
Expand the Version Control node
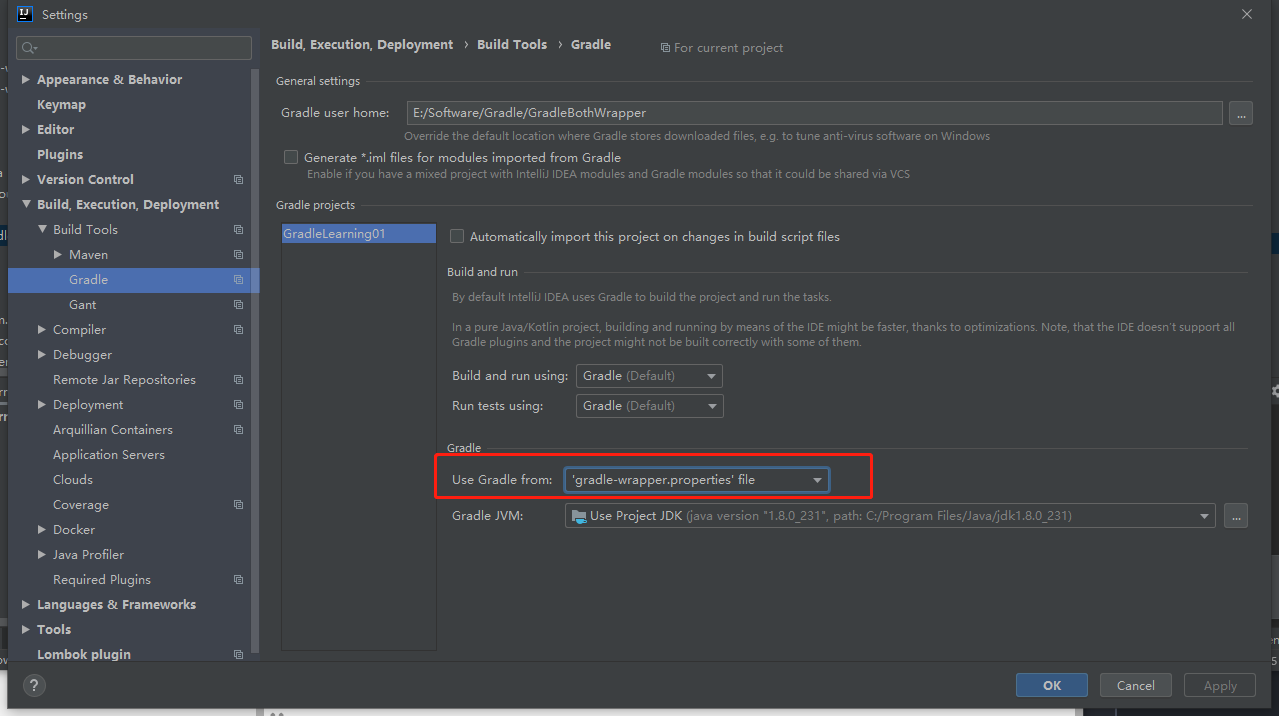(26, 180)
